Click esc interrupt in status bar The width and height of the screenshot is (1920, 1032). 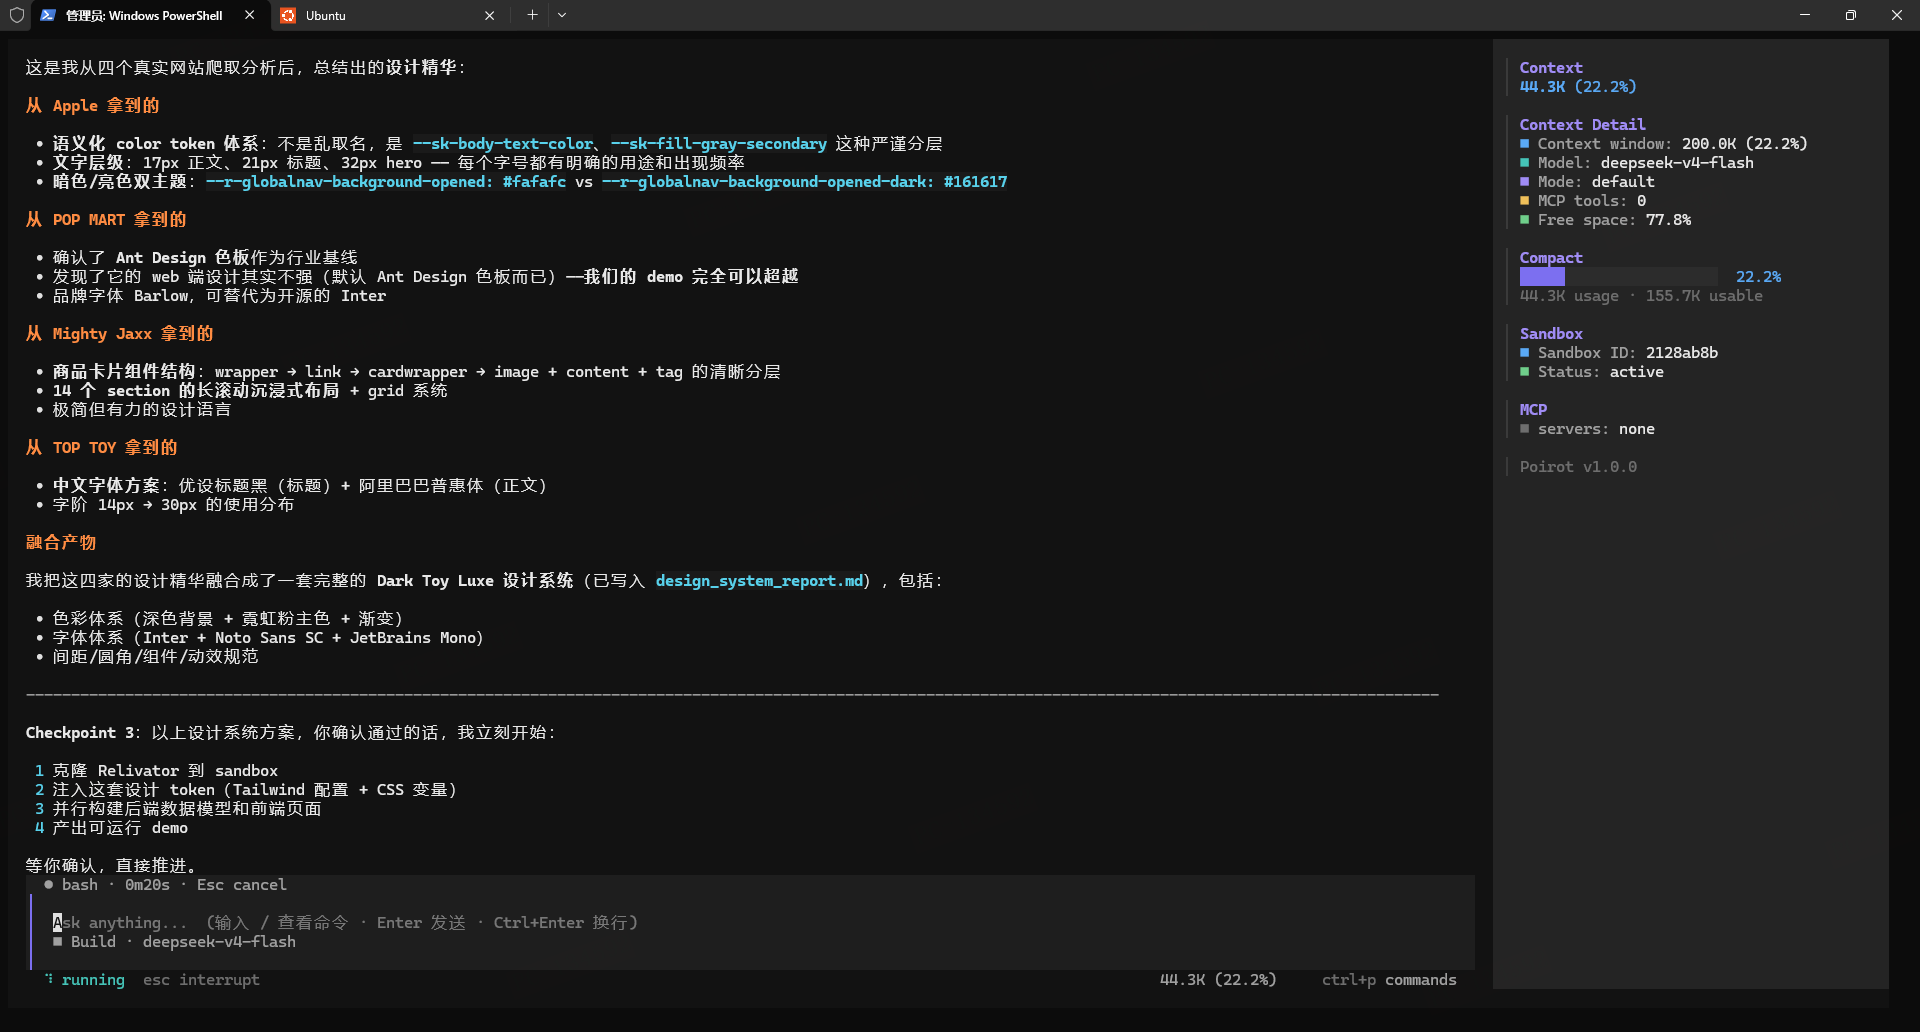(201, 980)
